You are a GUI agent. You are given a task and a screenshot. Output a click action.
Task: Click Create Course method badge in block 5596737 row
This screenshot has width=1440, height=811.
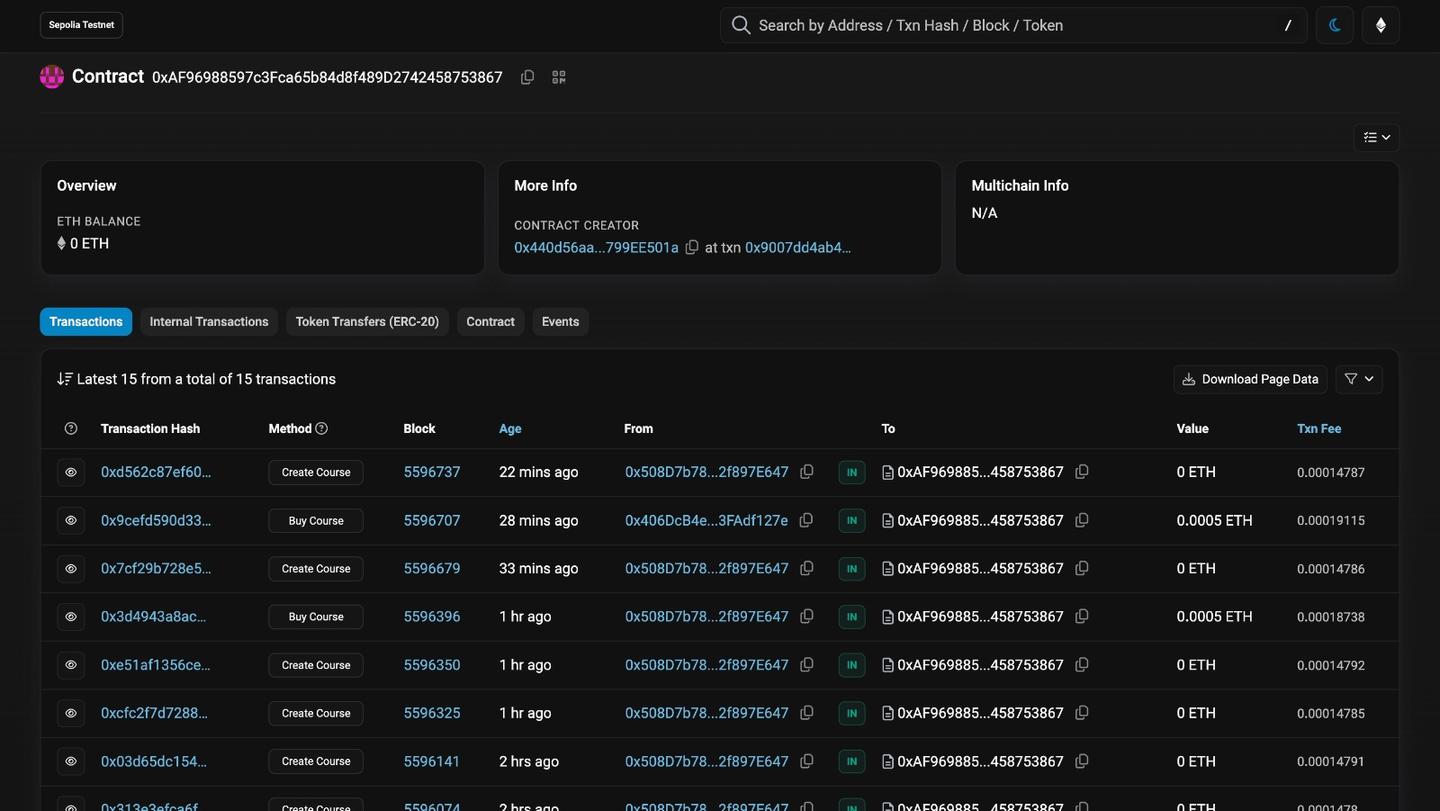[x=316, y=472]
